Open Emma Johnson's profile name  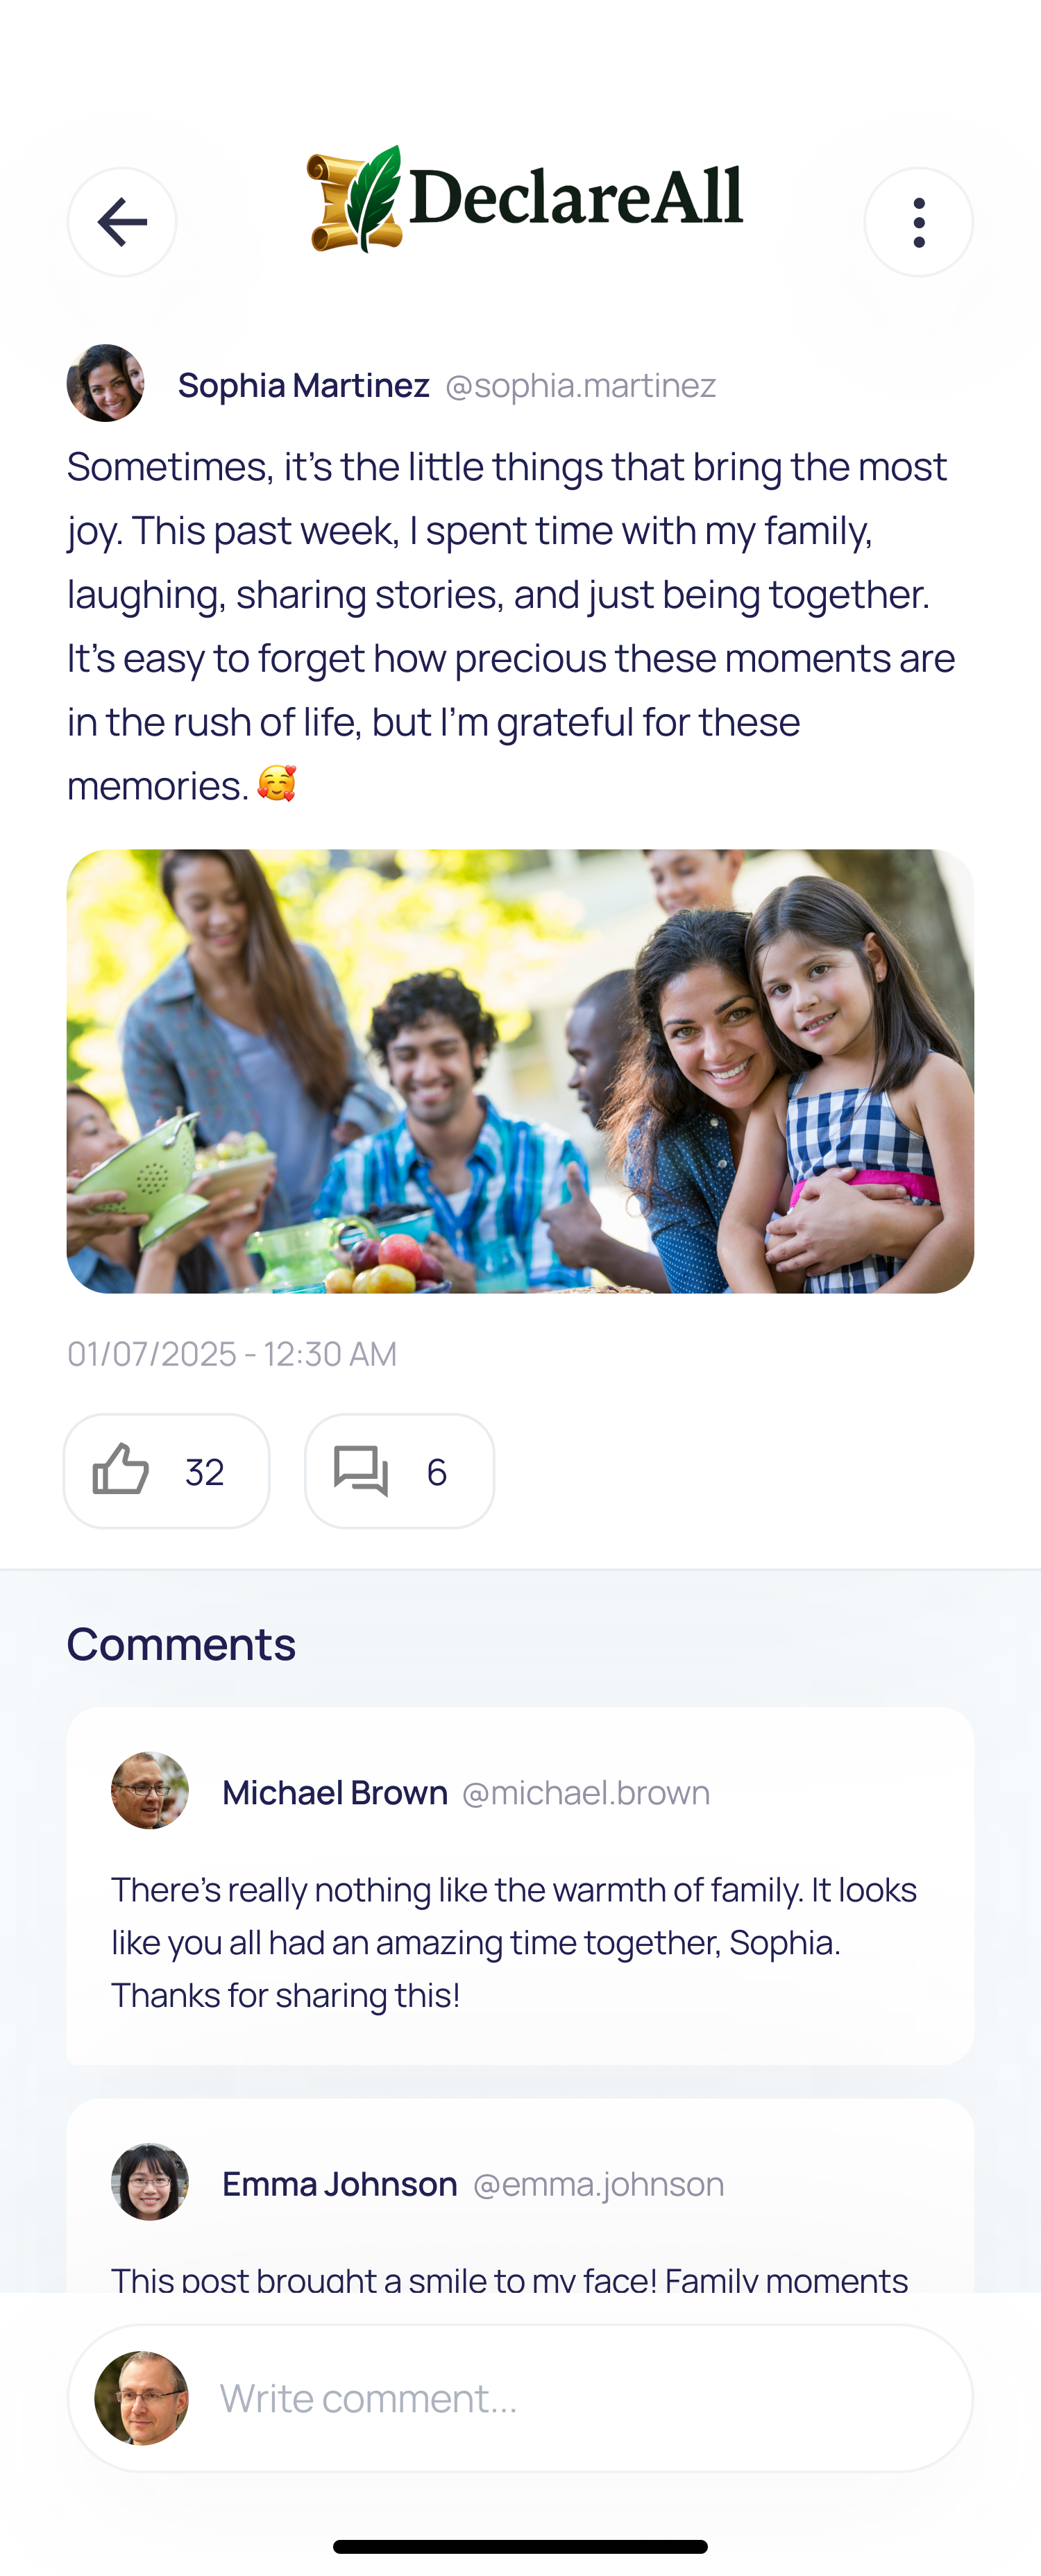point(340,2184)
